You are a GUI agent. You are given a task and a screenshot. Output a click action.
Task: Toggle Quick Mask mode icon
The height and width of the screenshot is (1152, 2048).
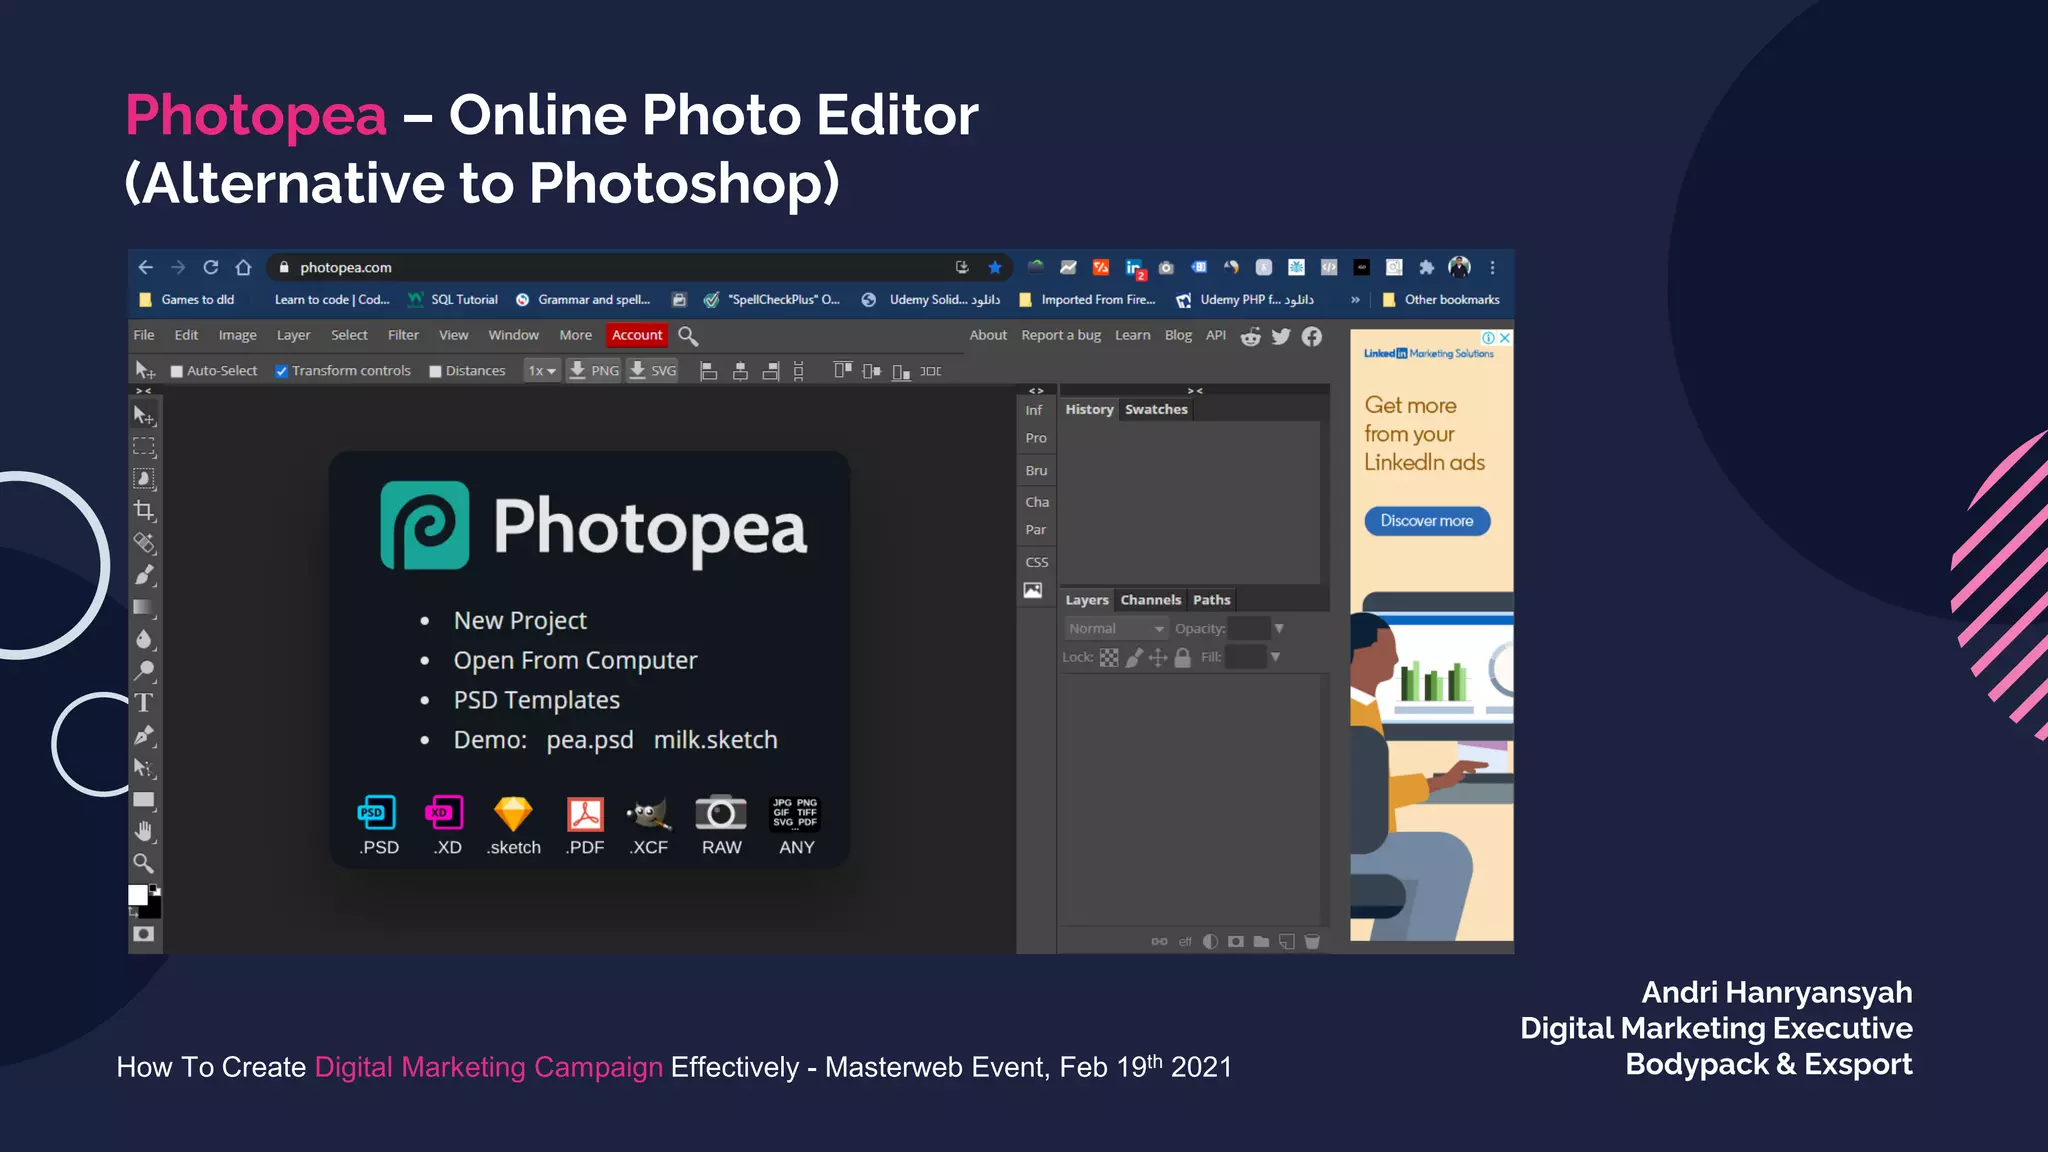coord(144,934)
